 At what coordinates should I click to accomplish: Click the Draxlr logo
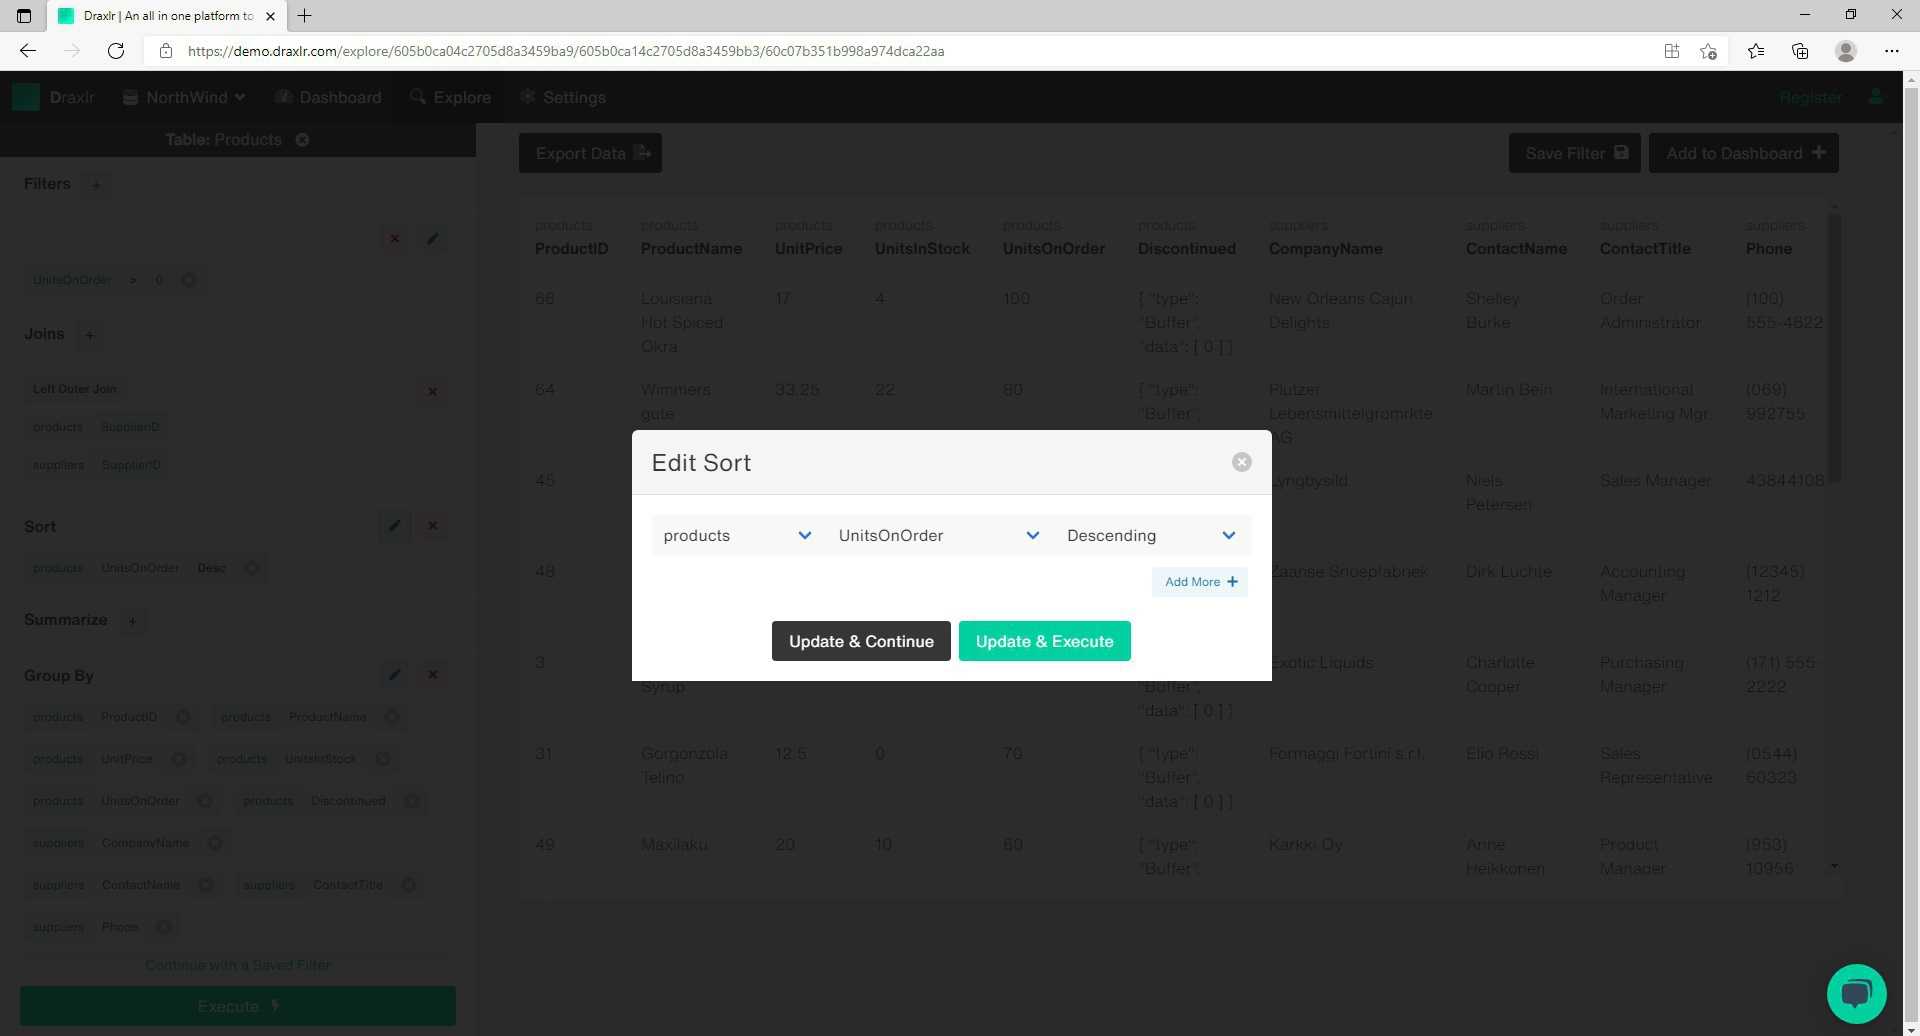click(x=53, y=97)
